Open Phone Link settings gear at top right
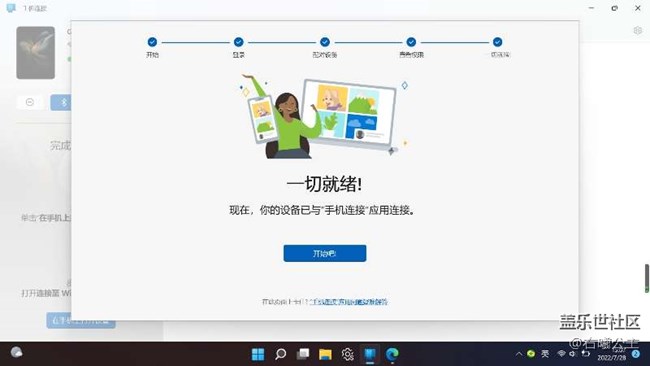This screenshot has height=366, width=650. 638,31
